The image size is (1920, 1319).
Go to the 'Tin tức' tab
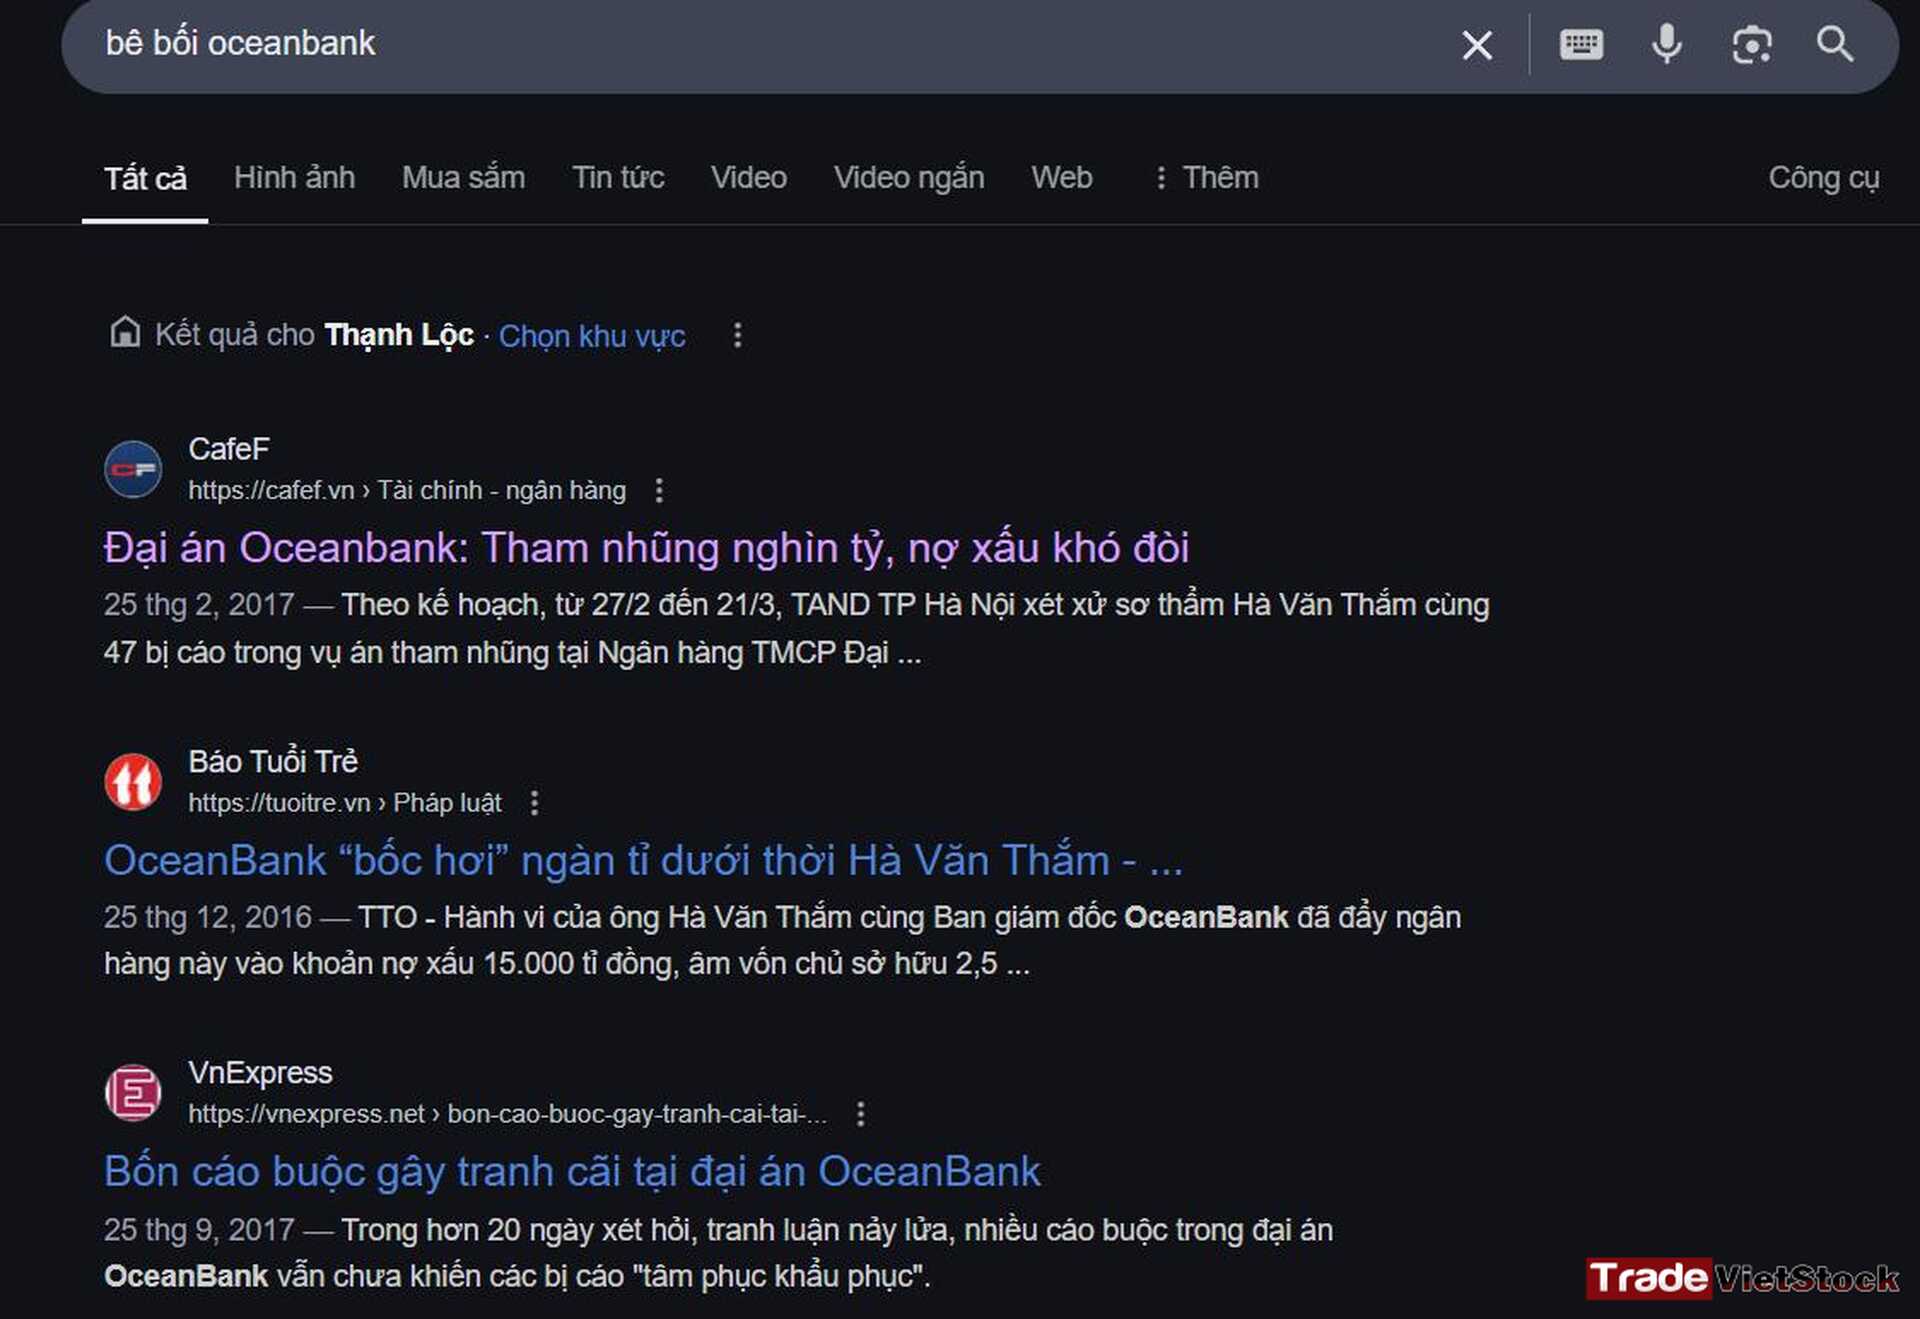(618, 178)
